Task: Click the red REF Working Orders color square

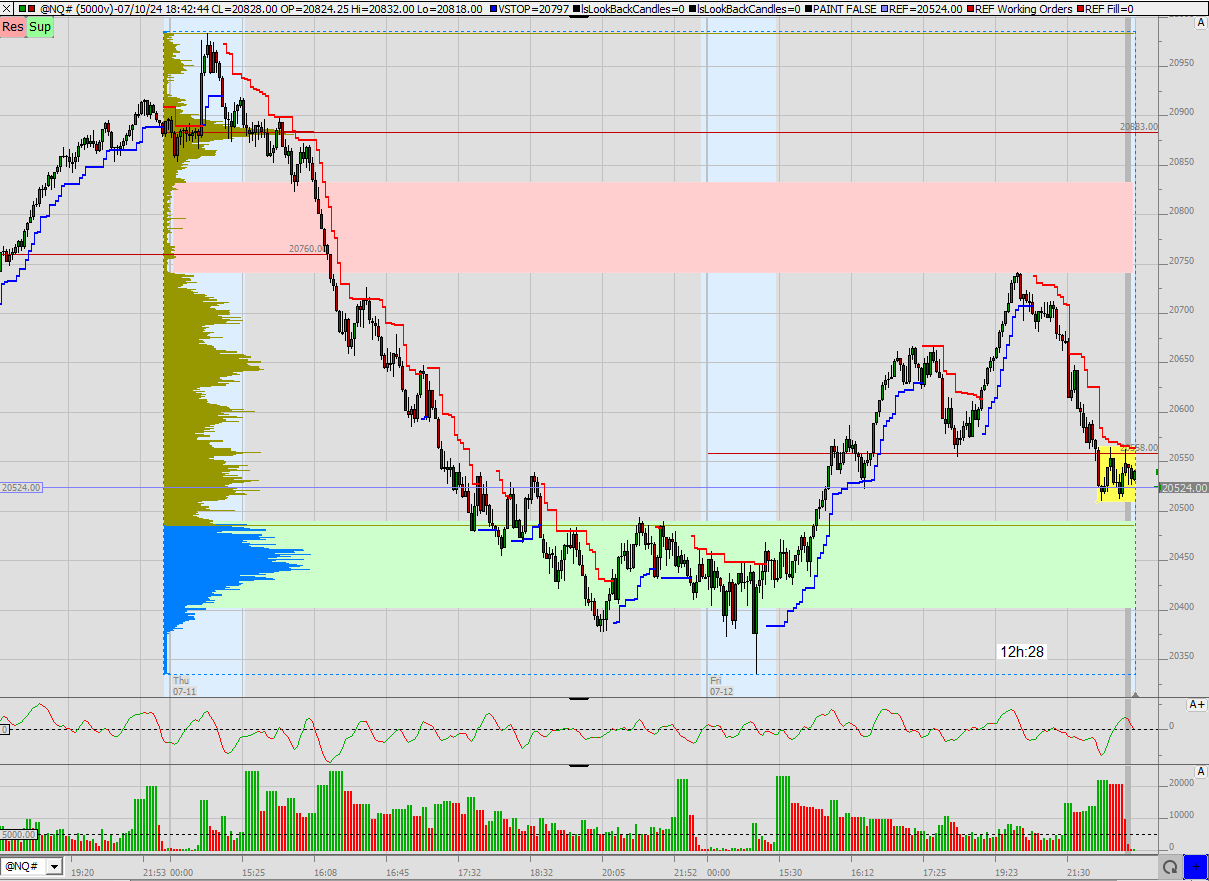Action: point(971,9)
